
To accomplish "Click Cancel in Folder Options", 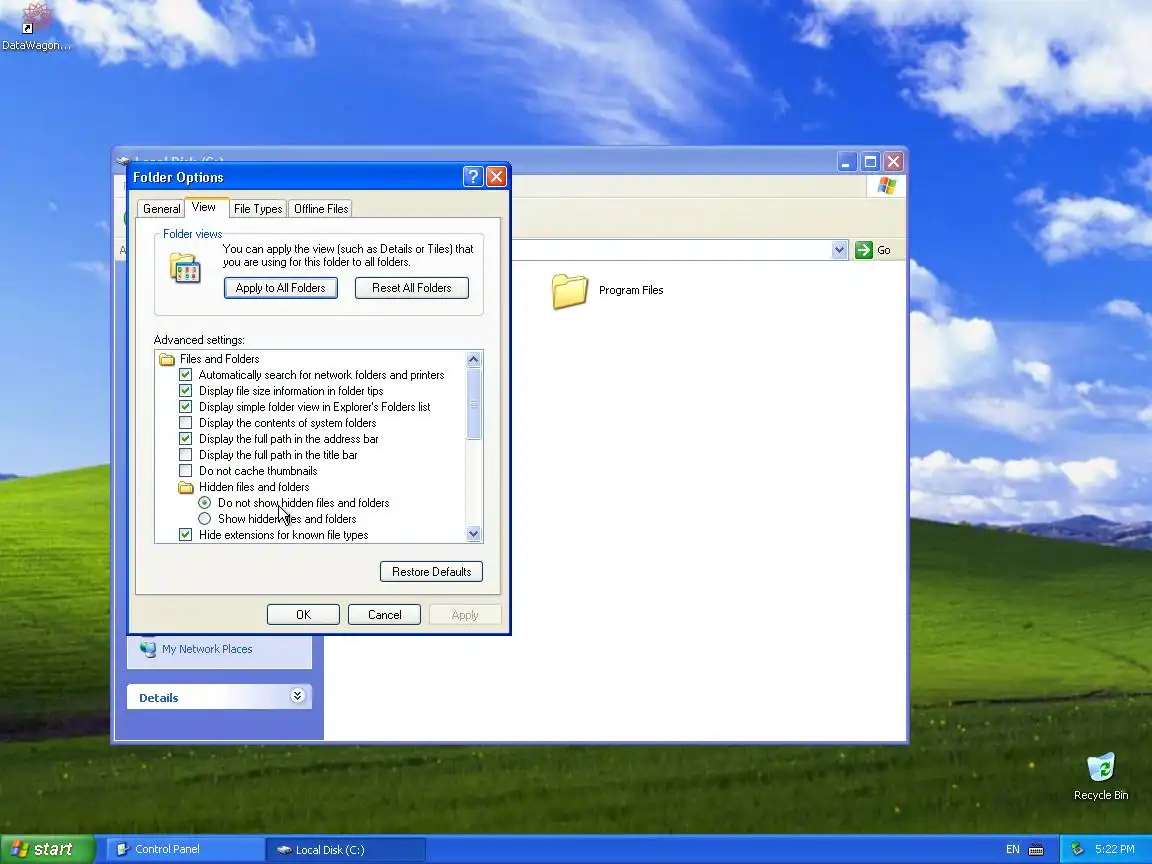I will pos(384,615).
